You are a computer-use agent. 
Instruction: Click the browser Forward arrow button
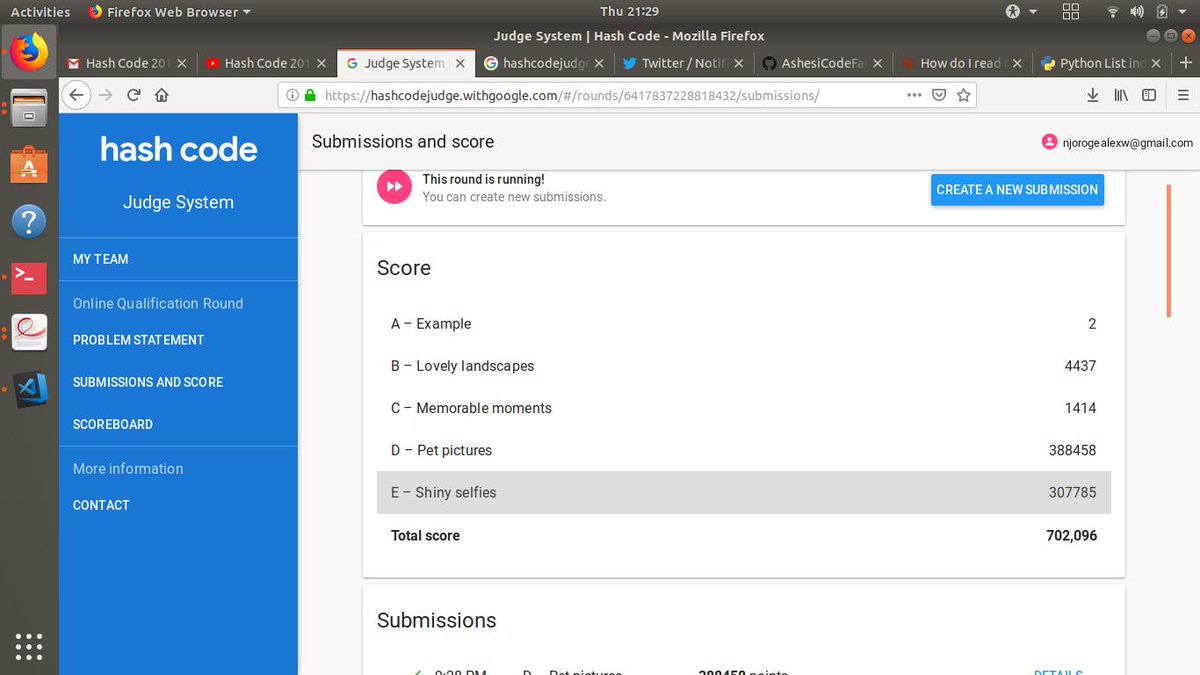pyautogui.click(x=106, y=96)
